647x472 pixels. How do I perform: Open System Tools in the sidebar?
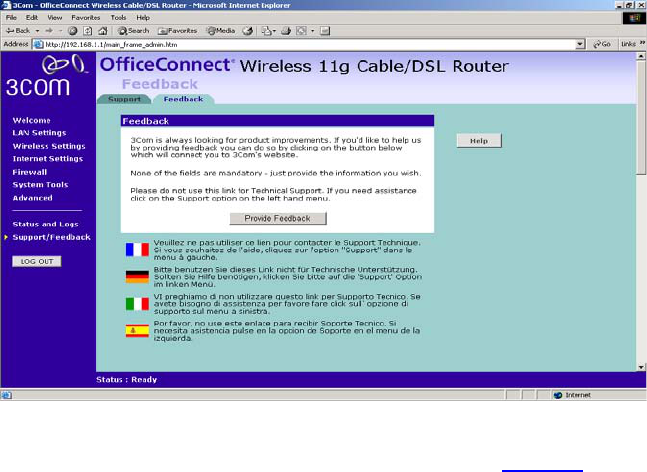coord(40,185)
